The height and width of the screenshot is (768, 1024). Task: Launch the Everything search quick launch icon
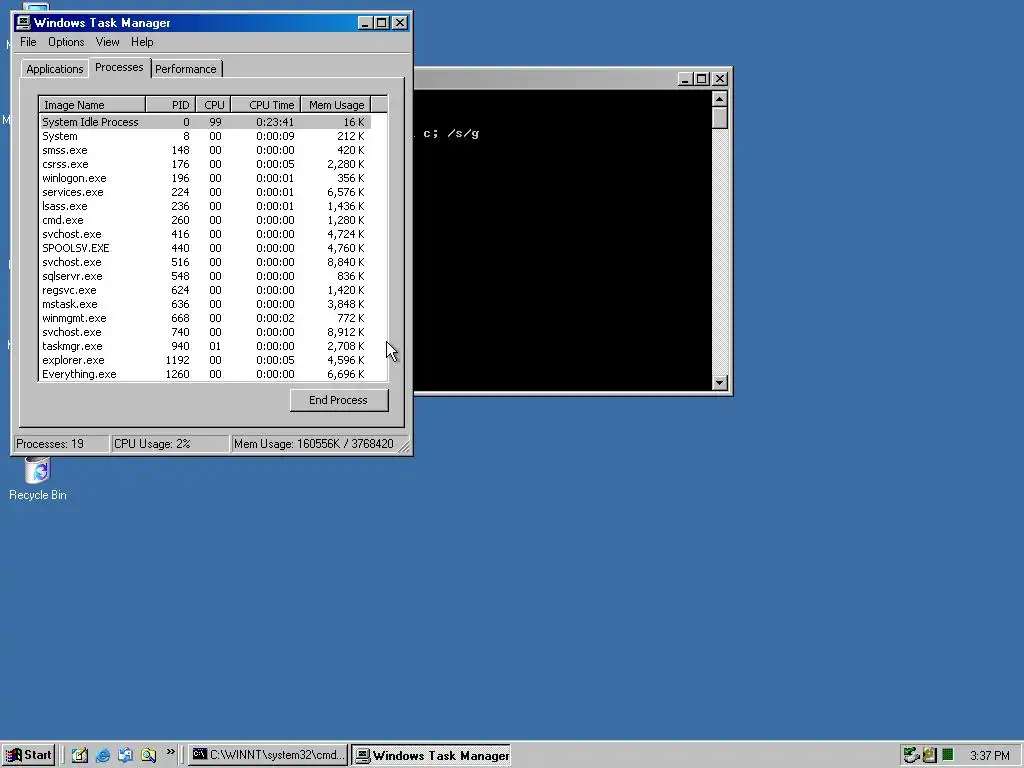point(148,755)
